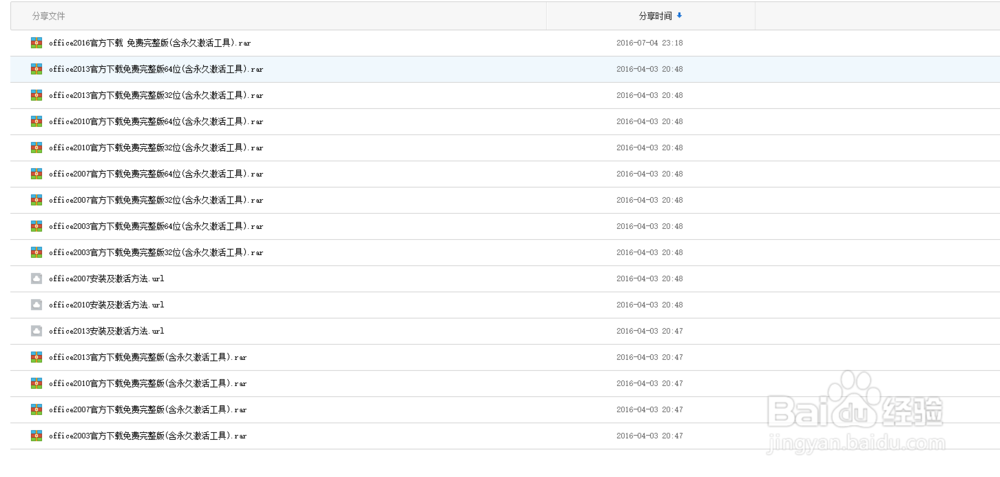Image resolution: width=1000 pixels, height=477 pixels.
Task: Click the shortcut icon for office2007安装及激活方法.url
Action: [x=36, y=279]
